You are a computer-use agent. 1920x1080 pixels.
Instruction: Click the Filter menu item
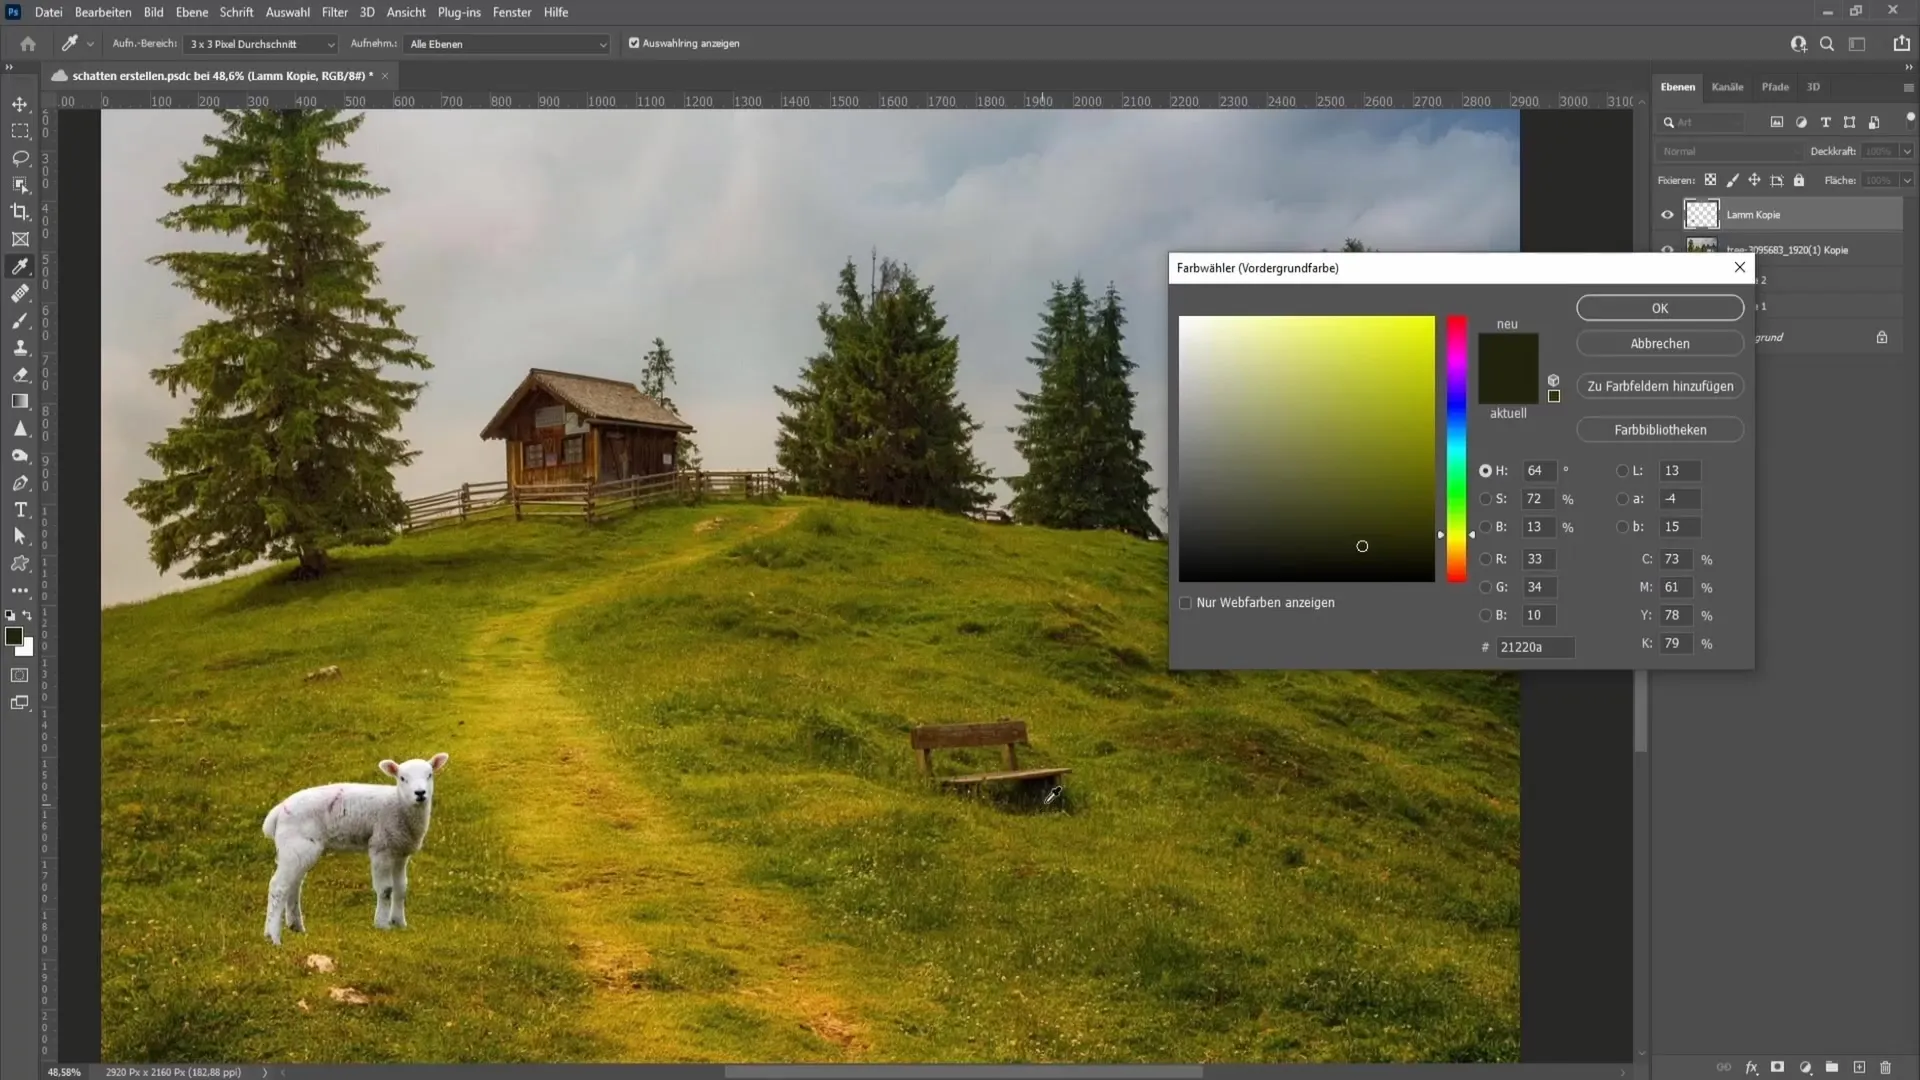335,12
